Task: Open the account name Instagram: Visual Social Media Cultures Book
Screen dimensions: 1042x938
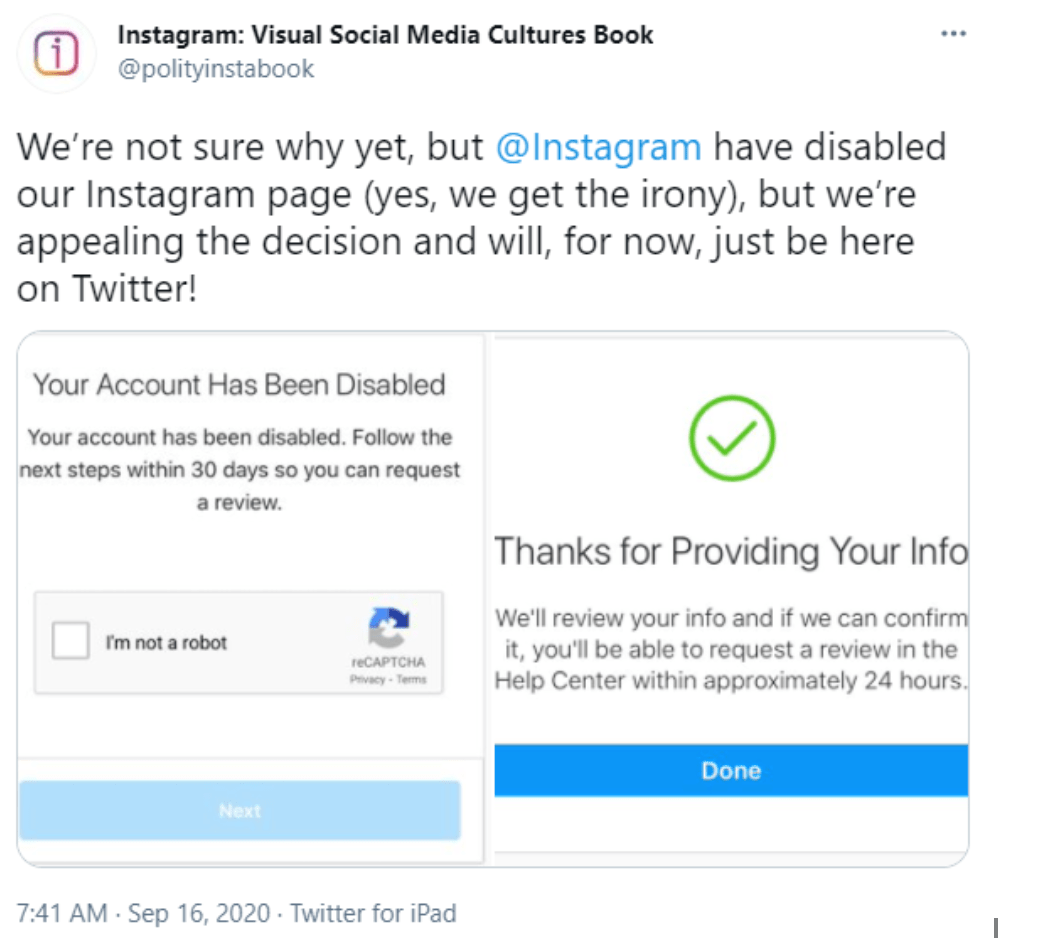Action: (x=385, y=35)
